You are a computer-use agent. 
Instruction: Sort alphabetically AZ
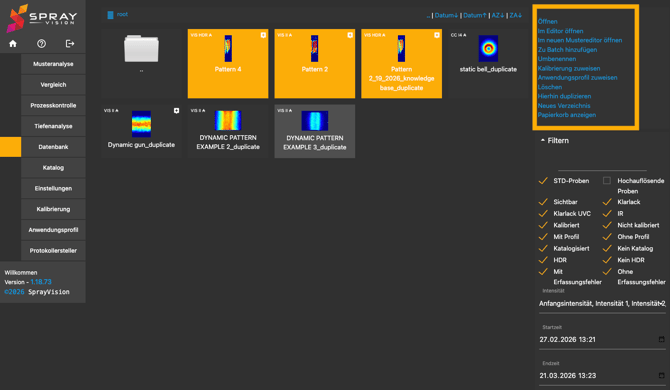click(498, 15)
